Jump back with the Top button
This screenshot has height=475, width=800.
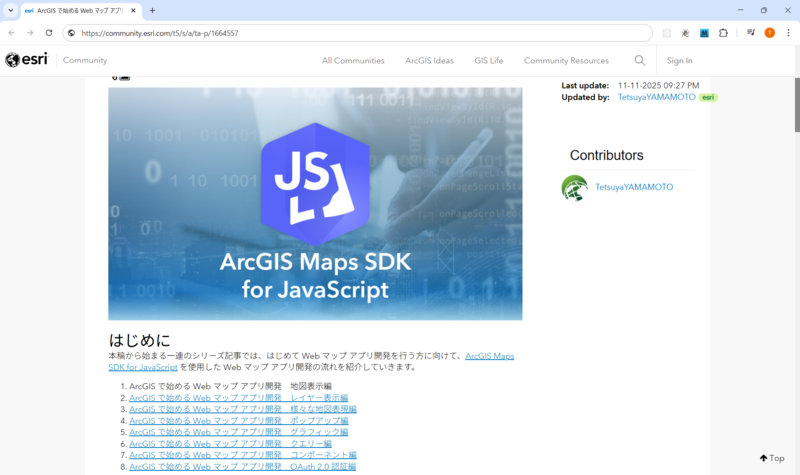(x=772, y=458)
